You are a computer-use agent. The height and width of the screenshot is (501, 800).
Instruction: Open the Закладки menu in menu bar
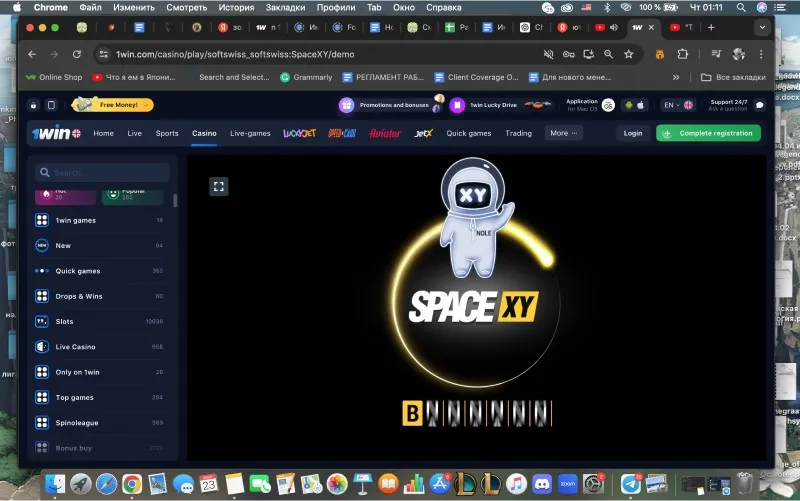(285, 7)
